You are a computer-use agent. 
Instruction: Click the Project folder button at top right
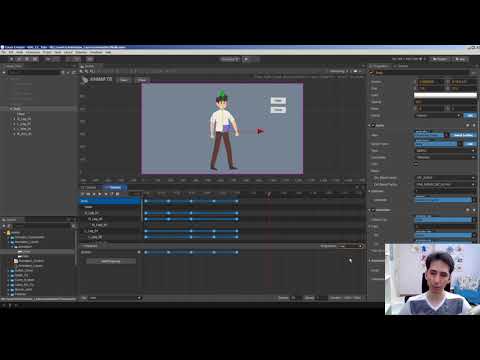coord(440,59)
